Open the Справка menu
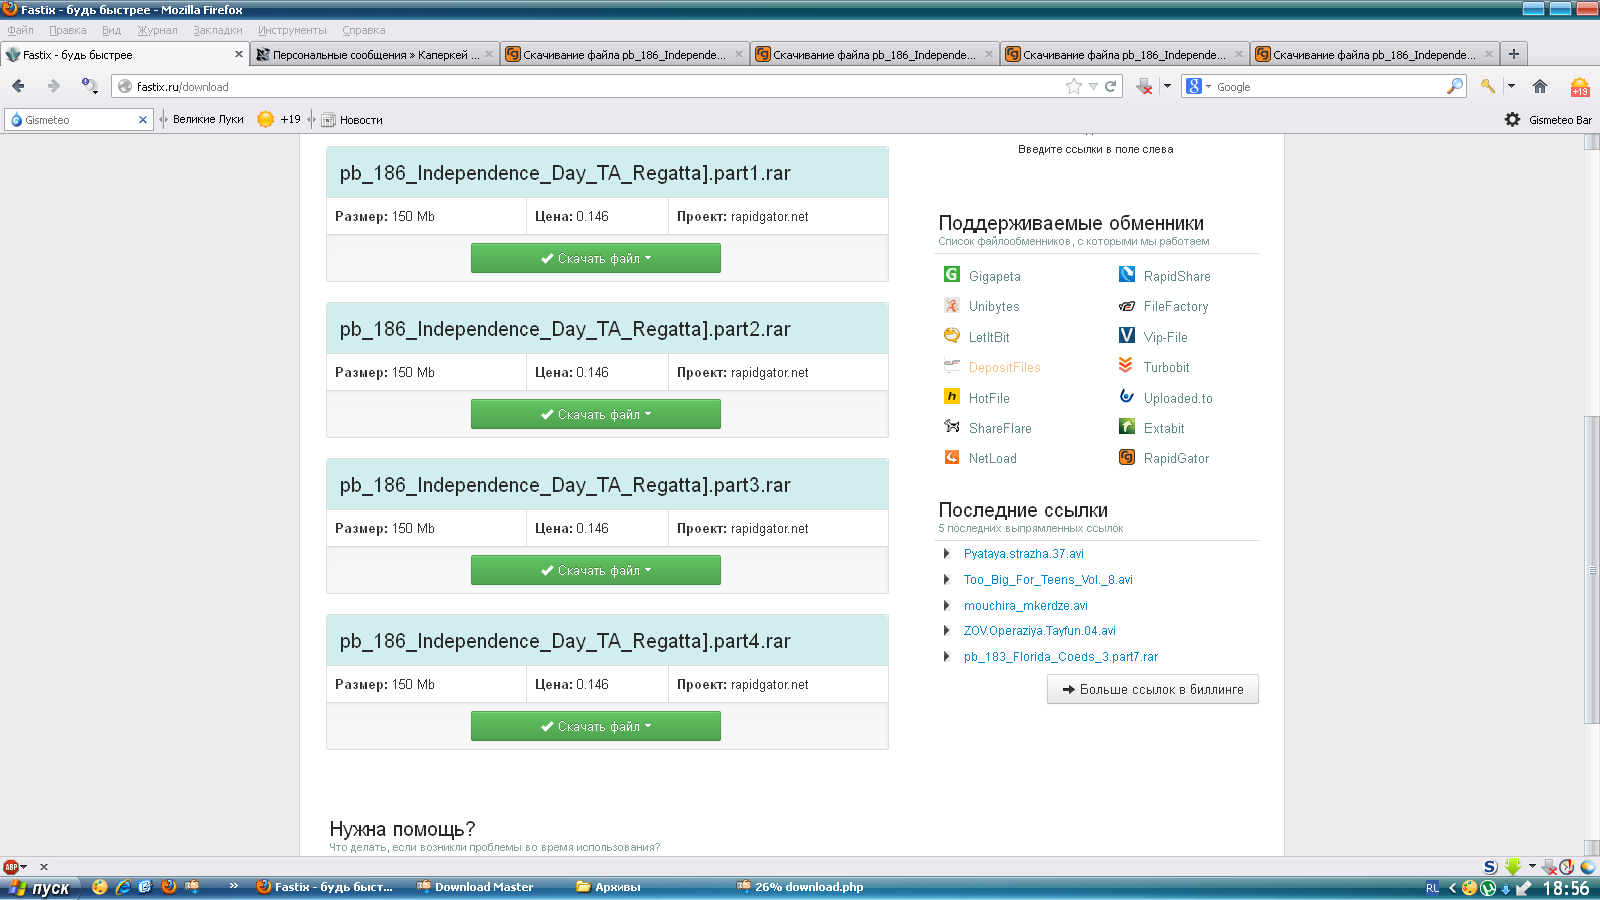Image resolution: width=1600 pixels, height=900 pixels. (363, 30)
